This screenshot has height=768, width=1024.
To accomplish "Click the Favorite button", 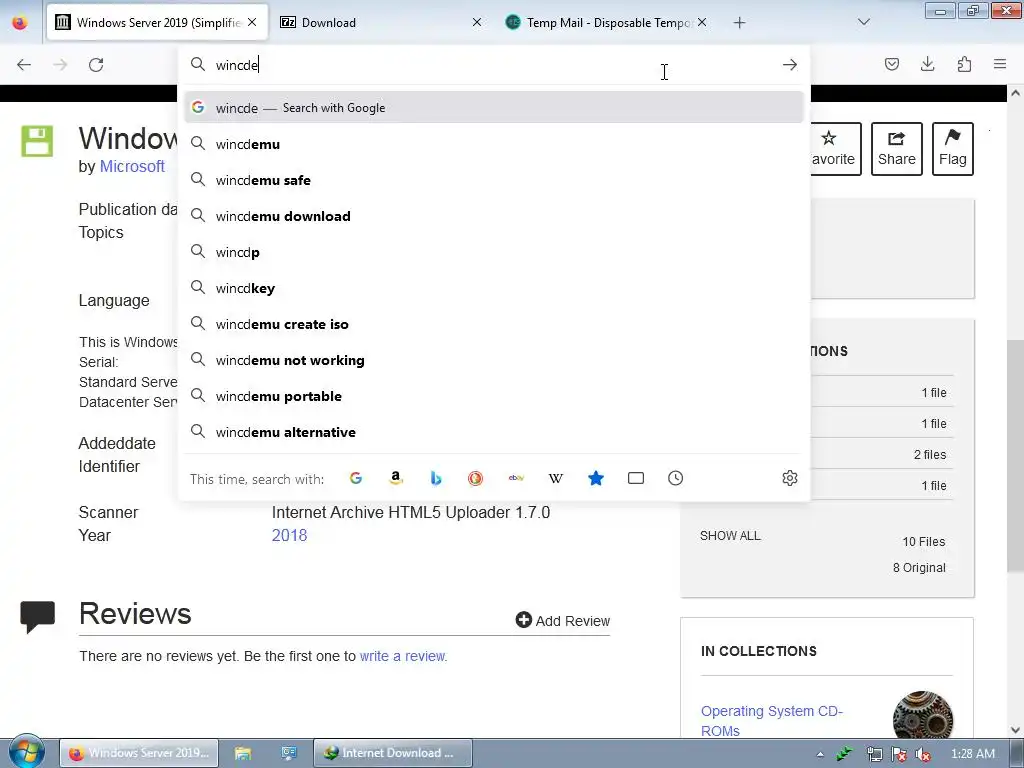I will (835, 149).
